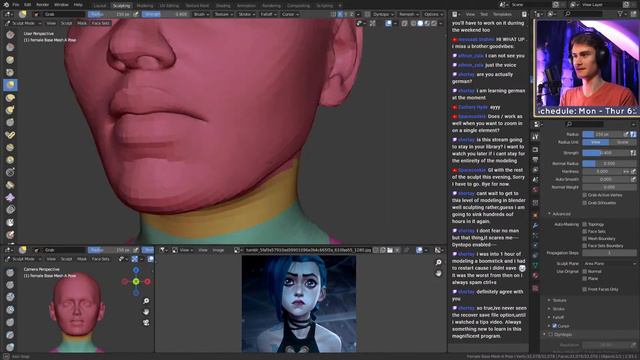Click zoom magnifier in camera viewport

[x=146, y=301]
